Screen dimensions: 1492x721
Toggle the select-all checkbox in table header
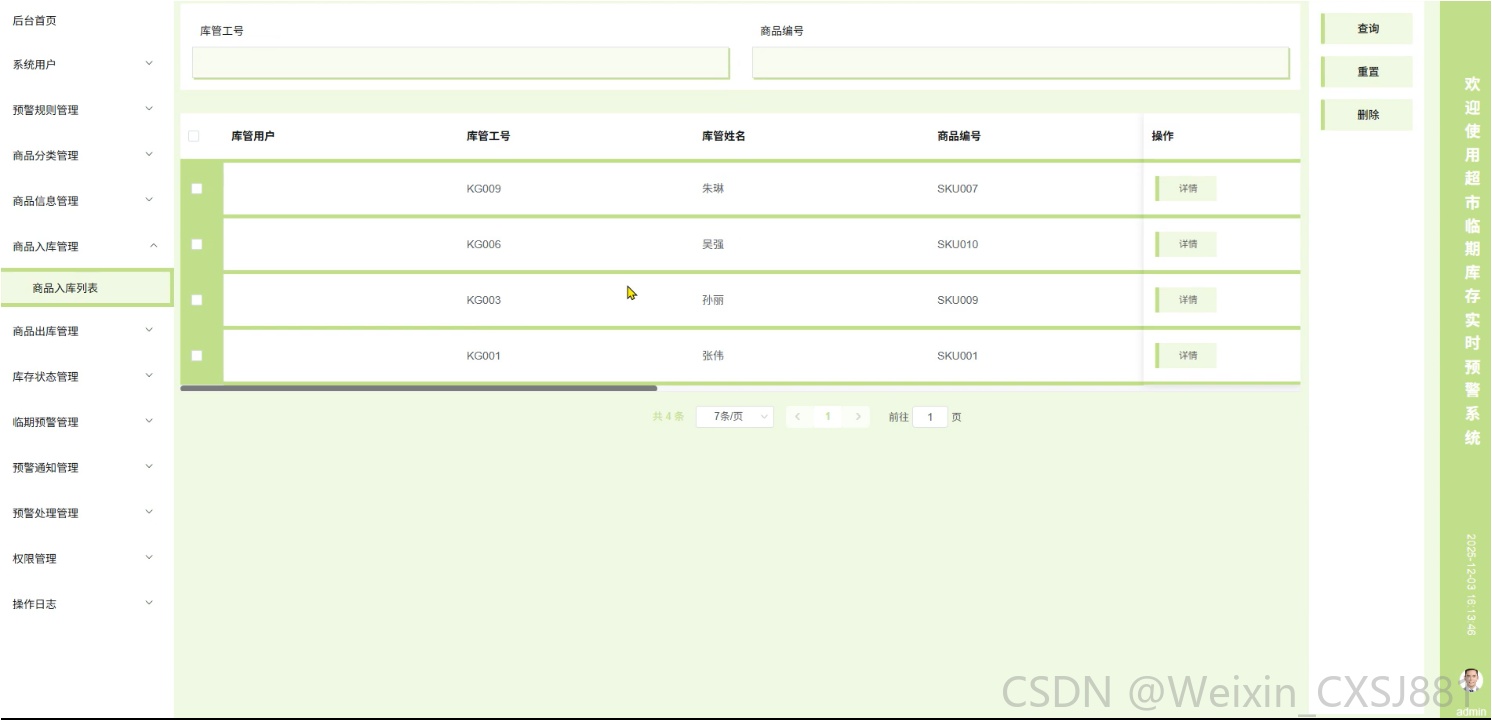pyautogui.click(x=194, y=136)
